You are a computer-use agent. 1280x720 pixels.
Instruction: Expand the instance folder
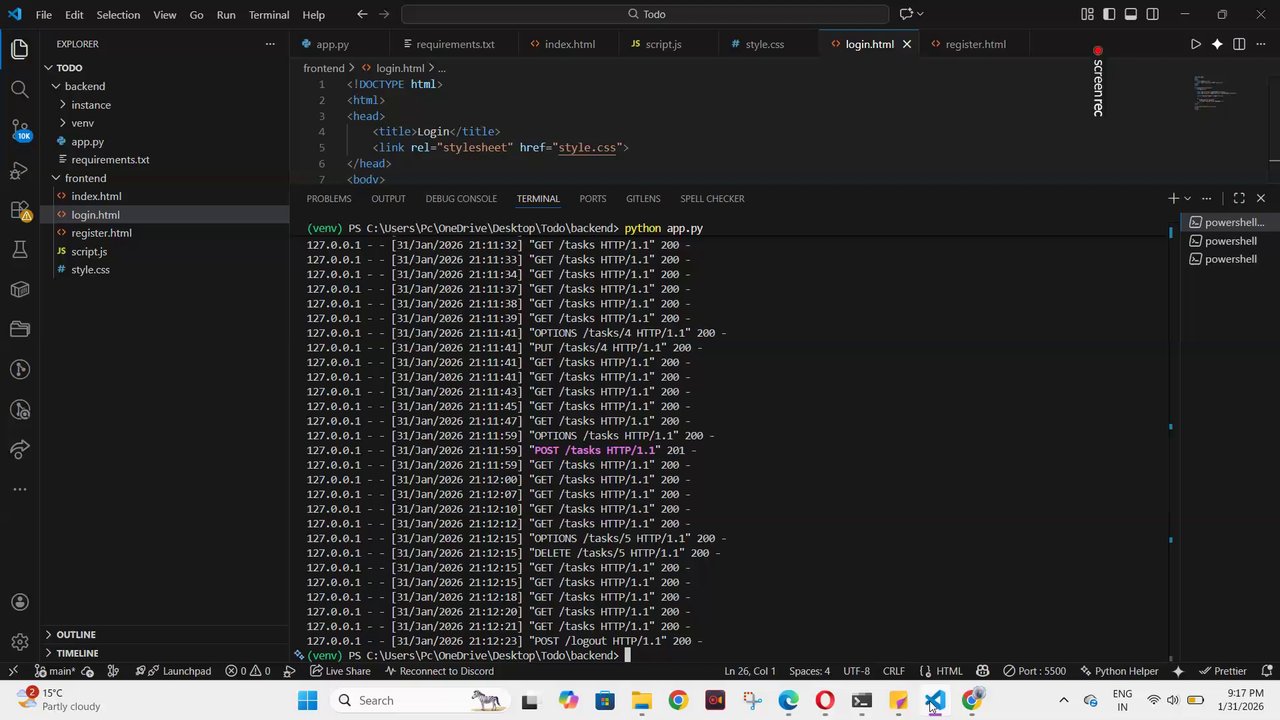click(x=63, y=105)
